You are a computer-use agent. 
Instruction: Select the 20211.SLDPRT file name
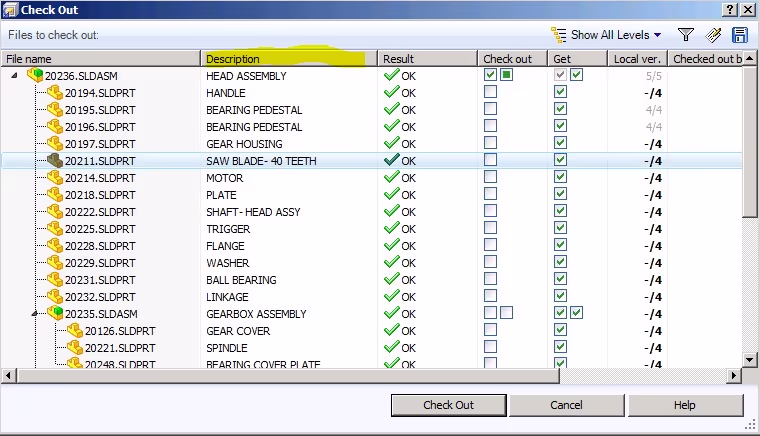pos(100,161)
